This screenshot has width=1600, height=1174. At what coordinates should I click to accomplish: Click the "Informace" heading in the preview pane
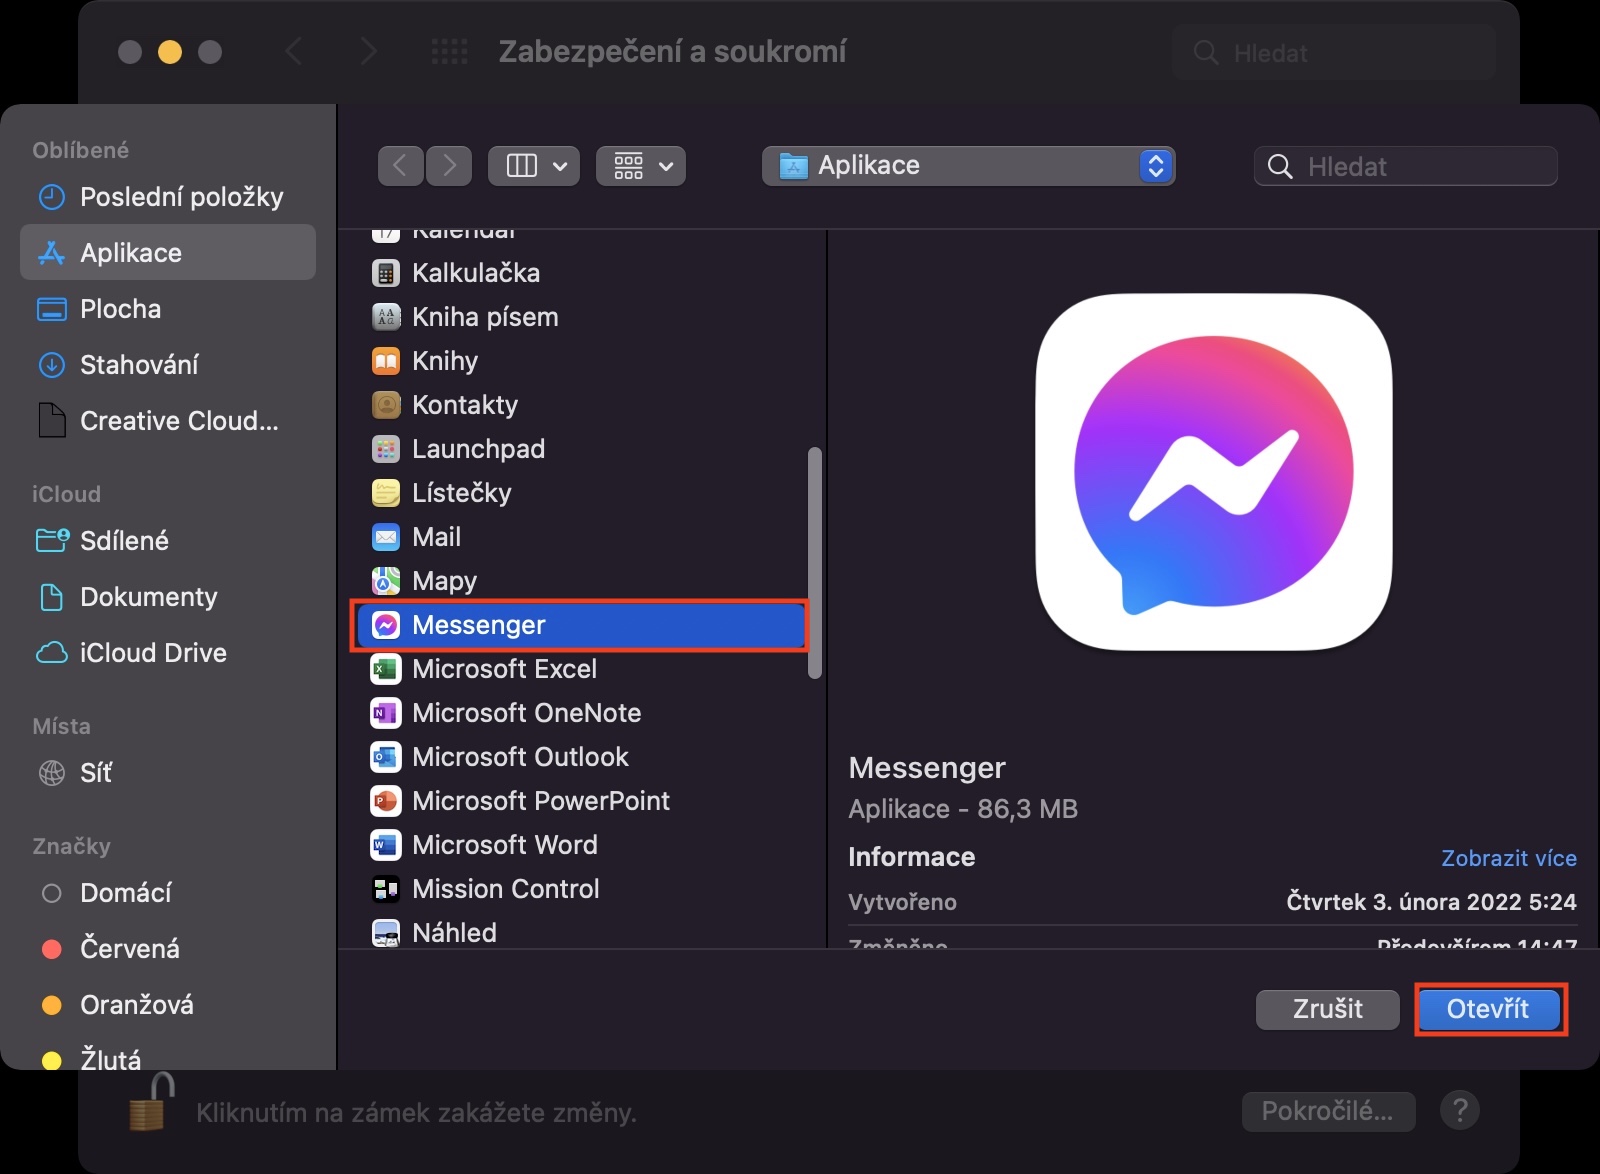pyautogui.click(x=912, y=857)
